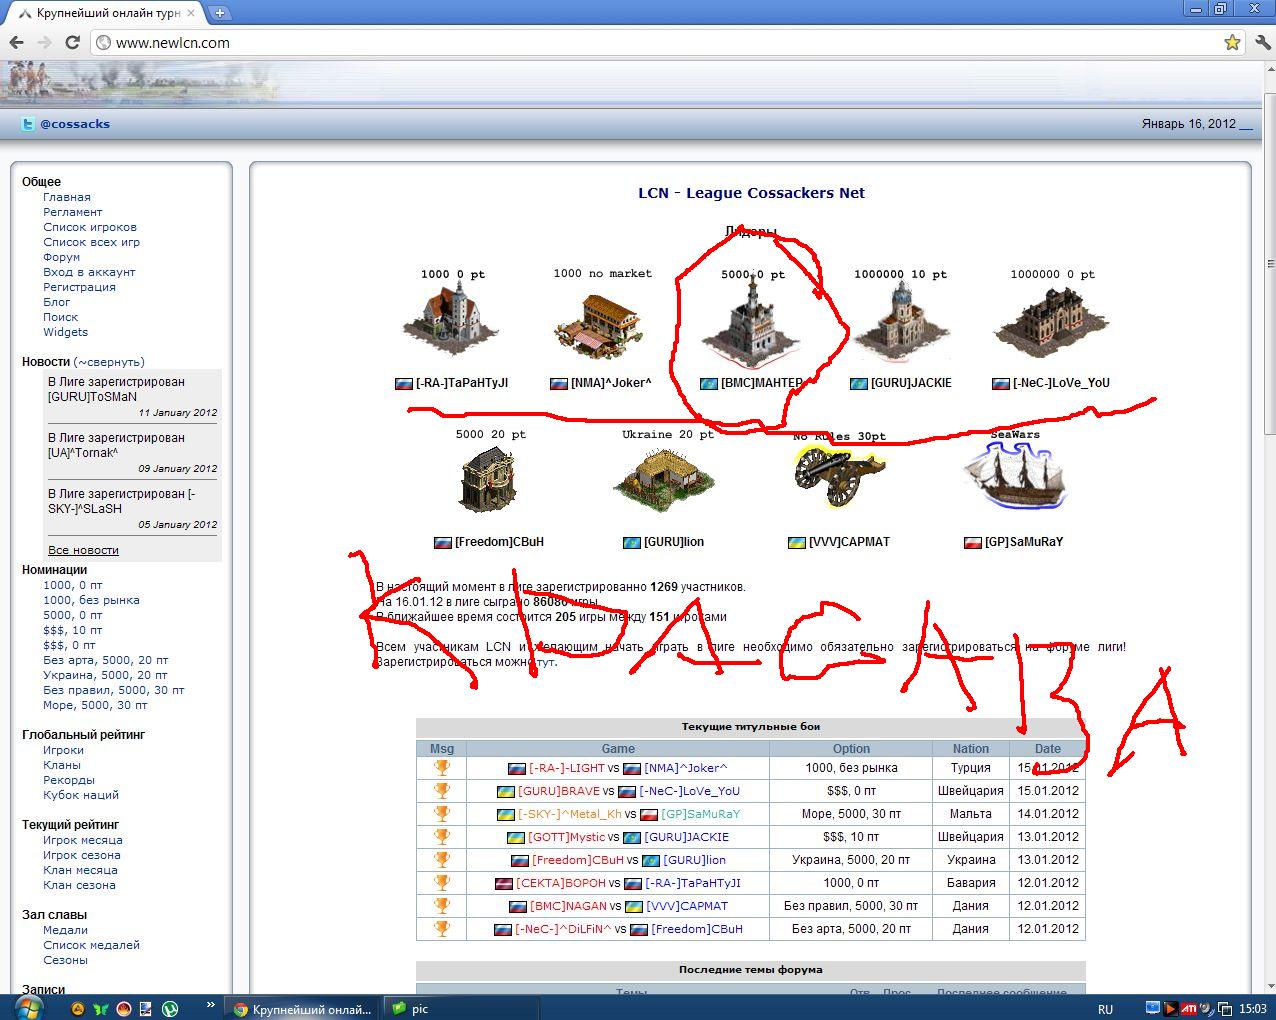Viewport: 1276px width, 1020px height.
Task: Click the cannon icon for No Rules 30pt
Action: tap(839, 478)
